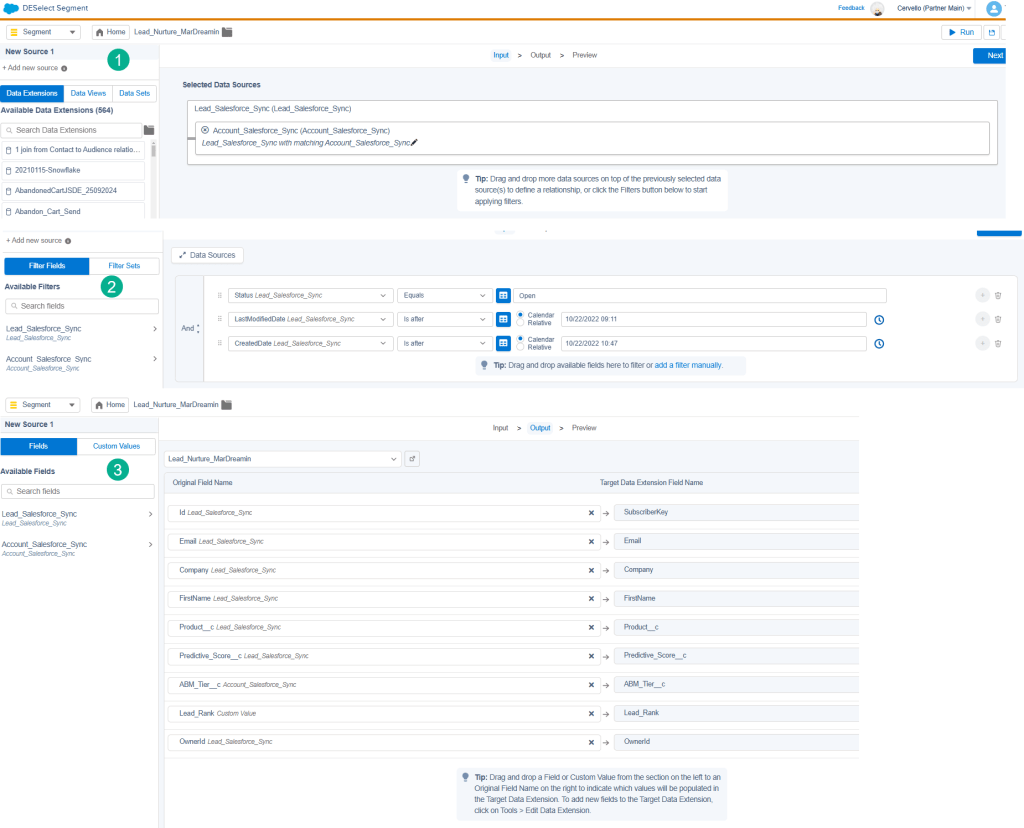
Task: Click the blue table icon in CreatedDate row
Action: [x=504, y=343]
